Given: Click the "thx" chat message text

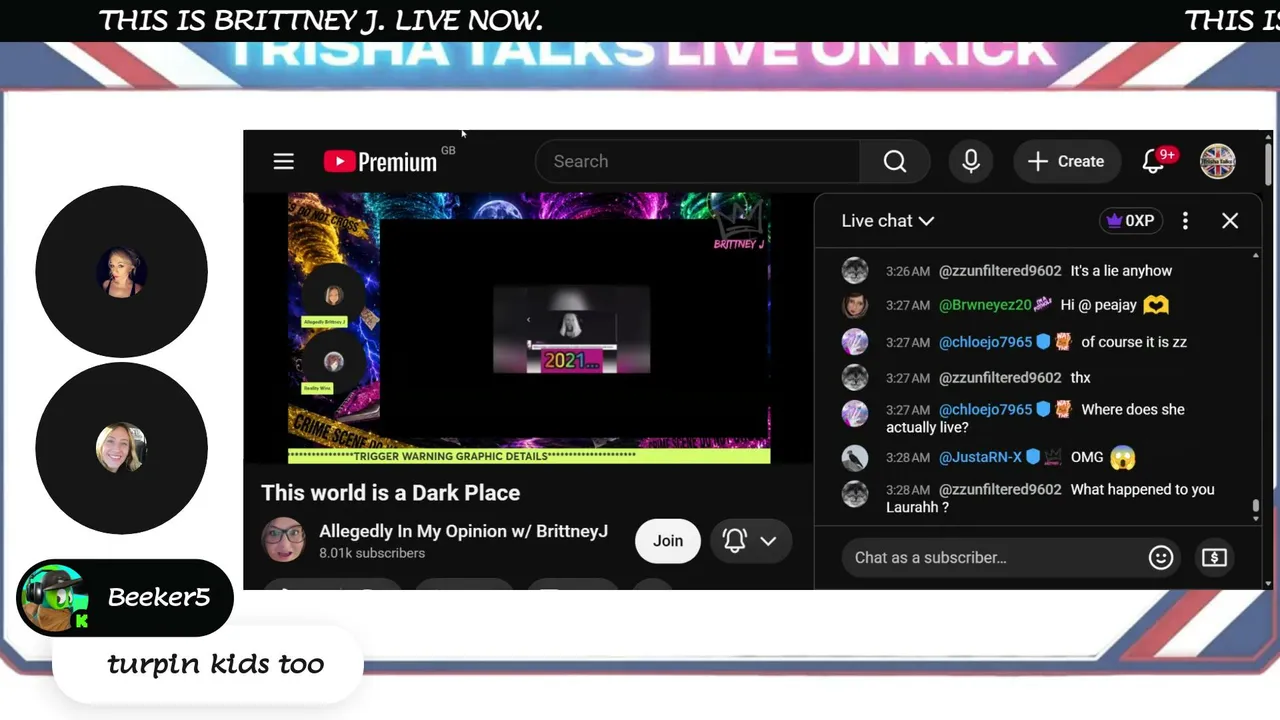Looking at the screenshot, I should click(1081, 378).
